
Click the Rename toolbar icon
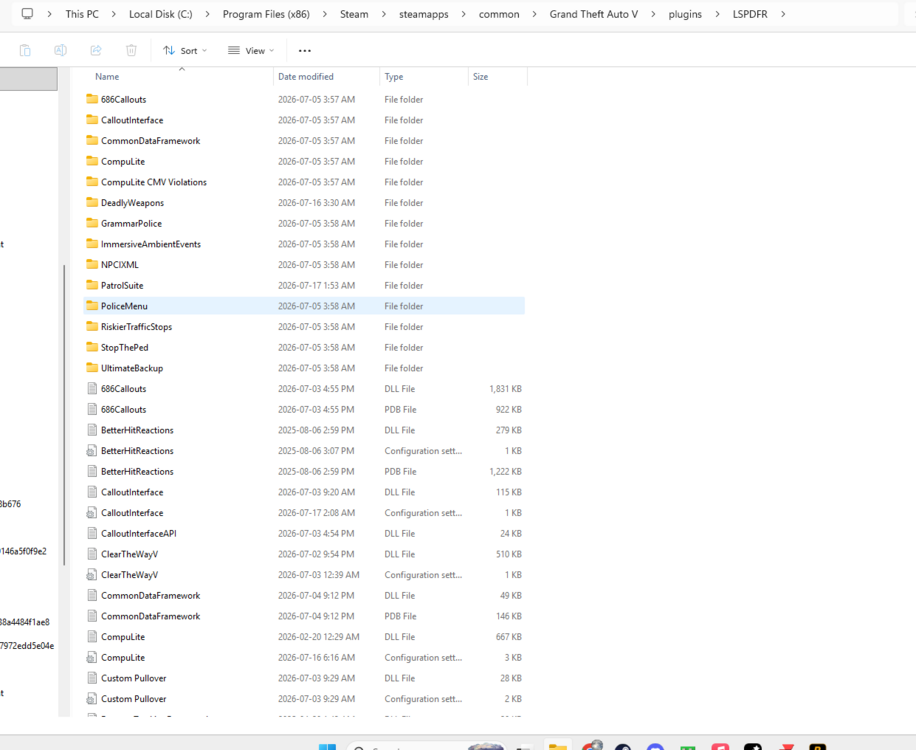60,51
